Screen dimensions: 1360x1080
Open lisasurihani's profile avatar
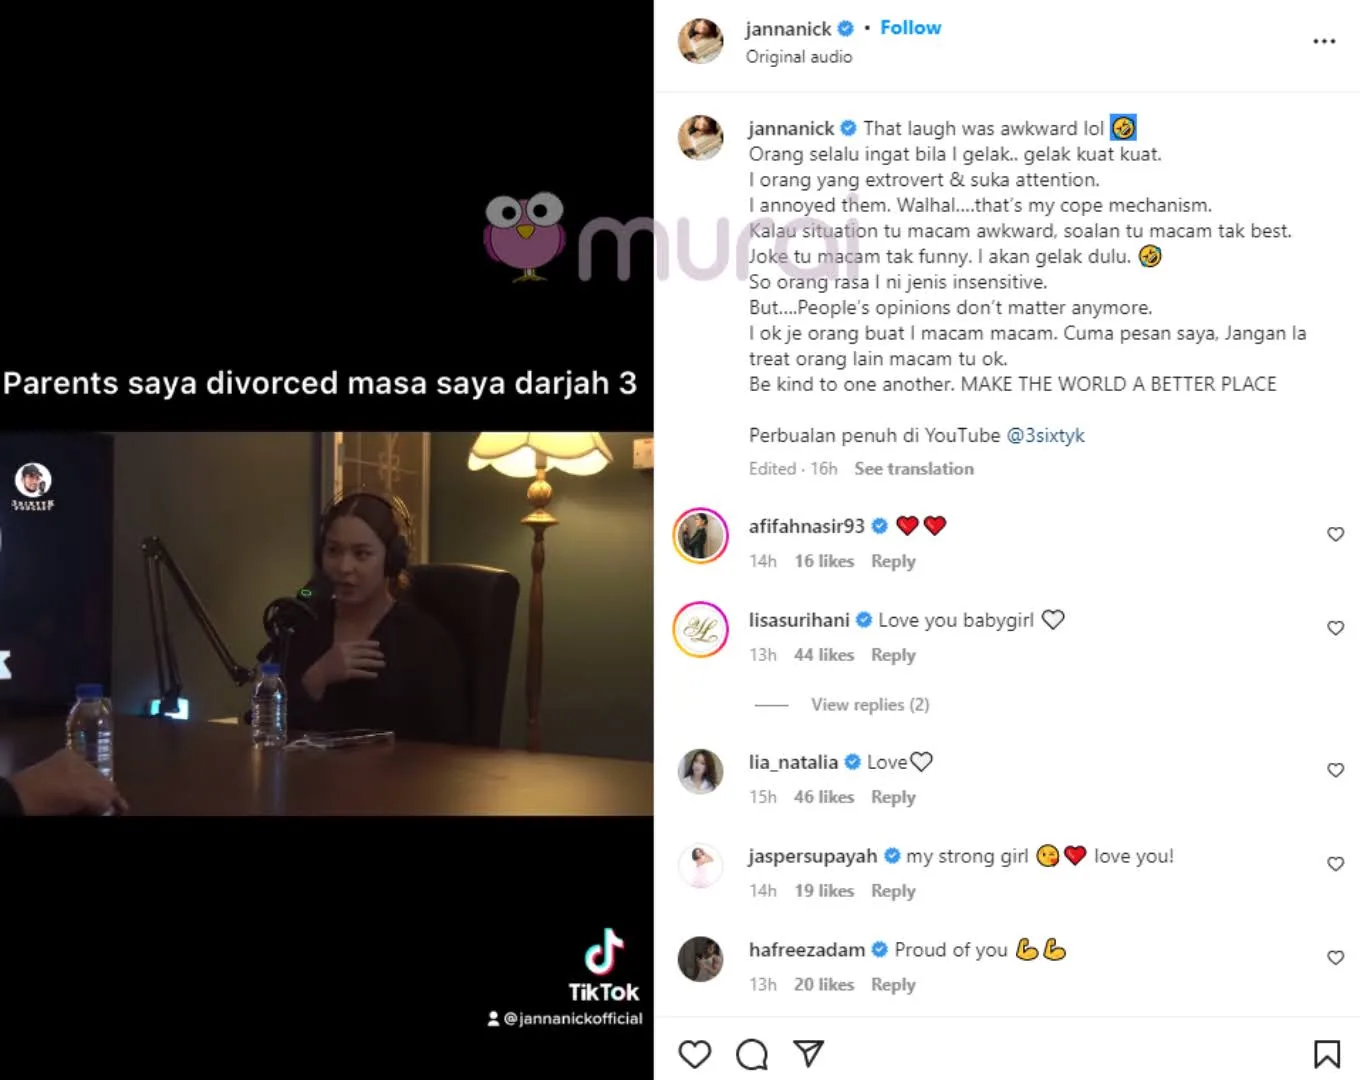point(700,629)
